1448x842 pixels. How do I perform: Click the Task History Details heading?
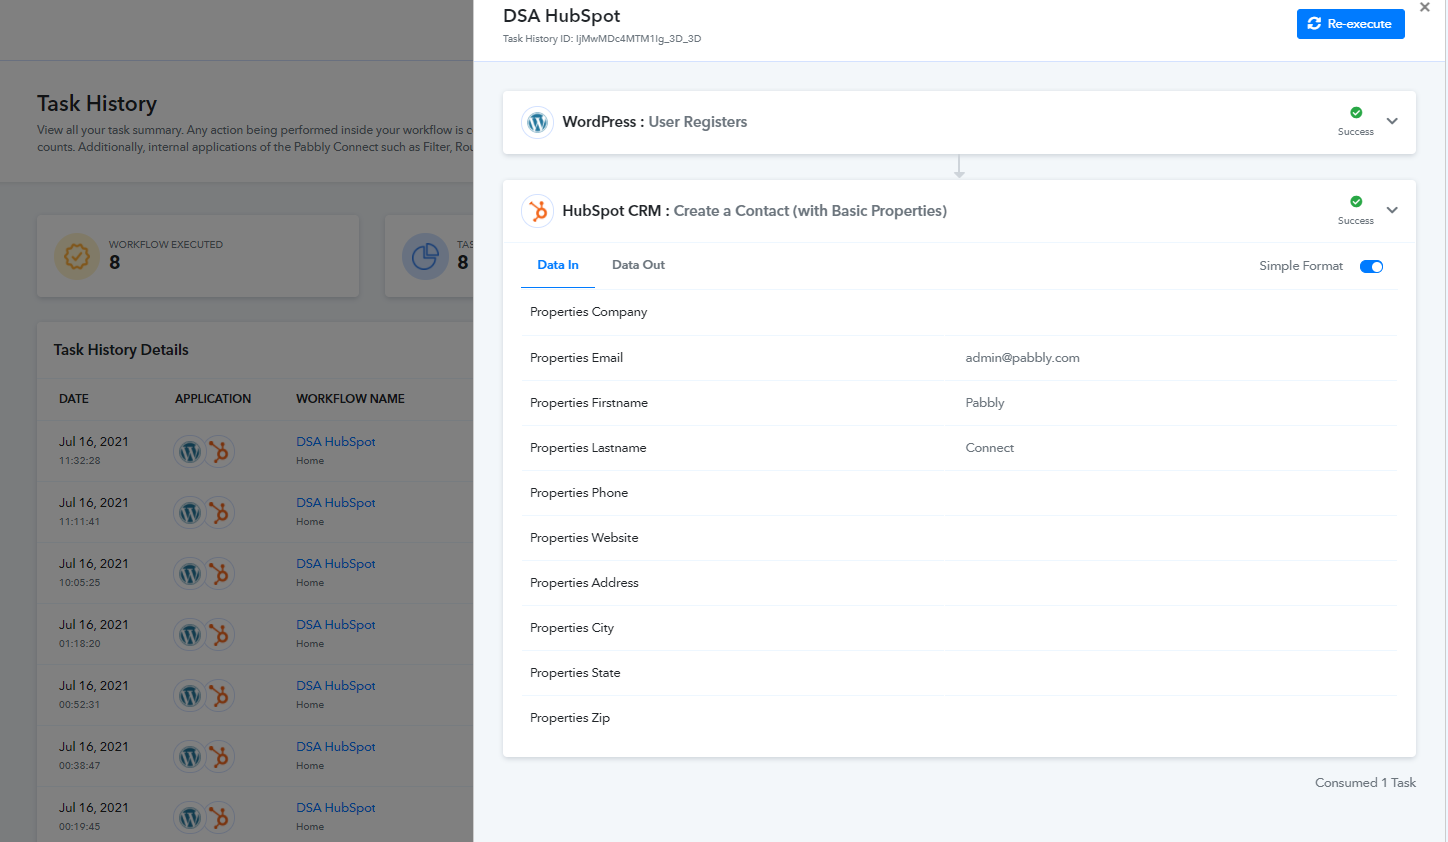tap(121, 350)
